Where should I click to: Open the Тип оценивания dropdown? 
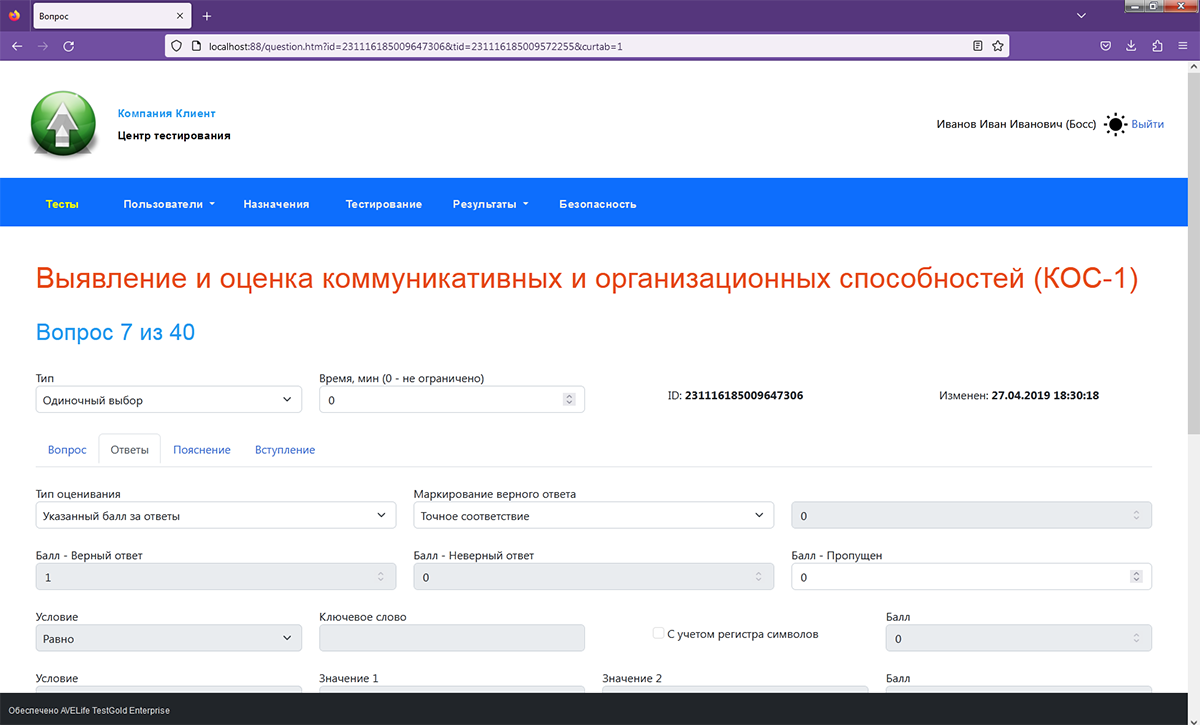215,514
